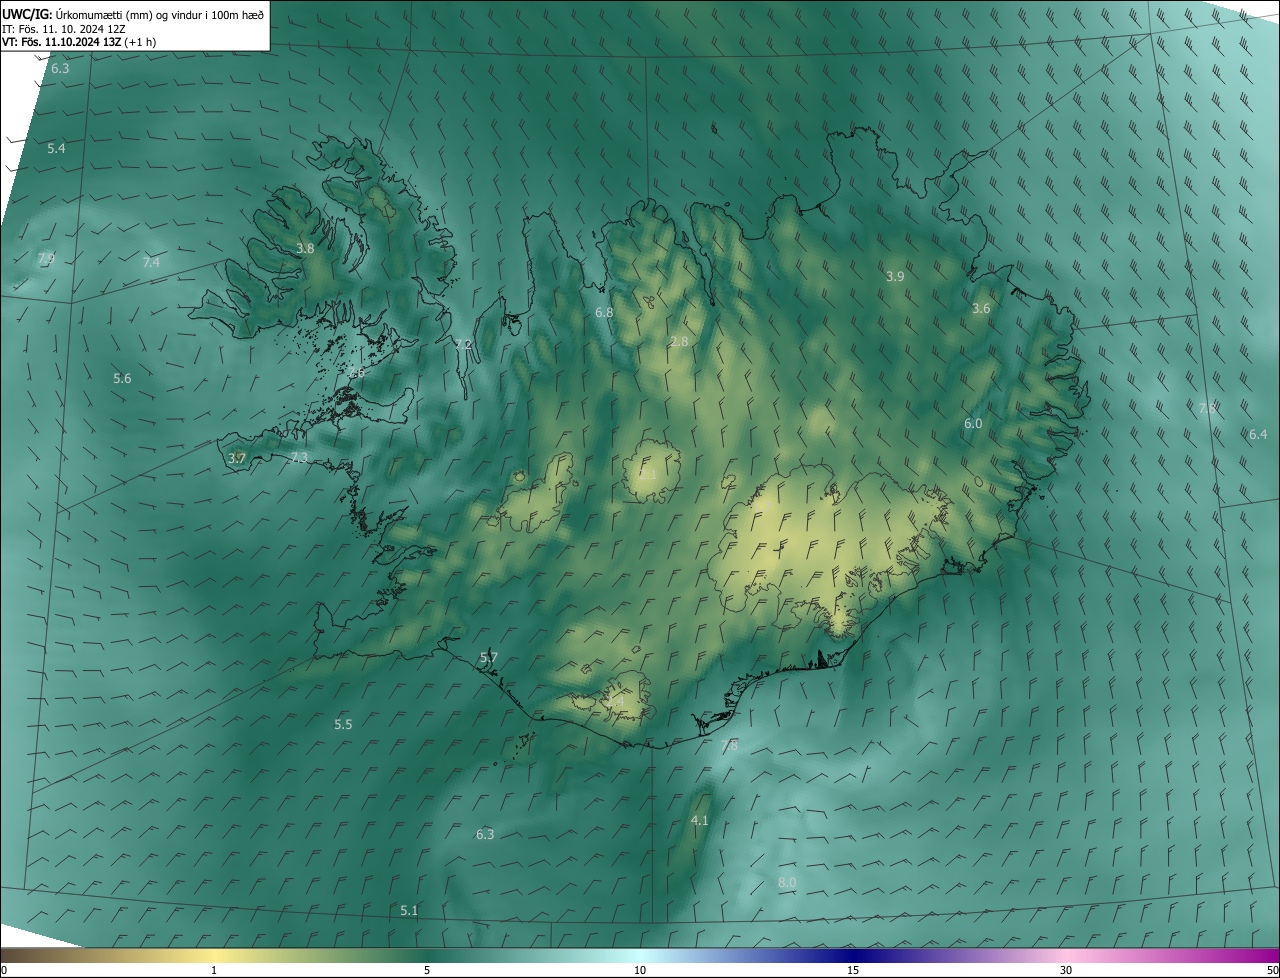Click the map value 7.9
This screenshot has height=978, width=1280.
[x=46, y=259]
